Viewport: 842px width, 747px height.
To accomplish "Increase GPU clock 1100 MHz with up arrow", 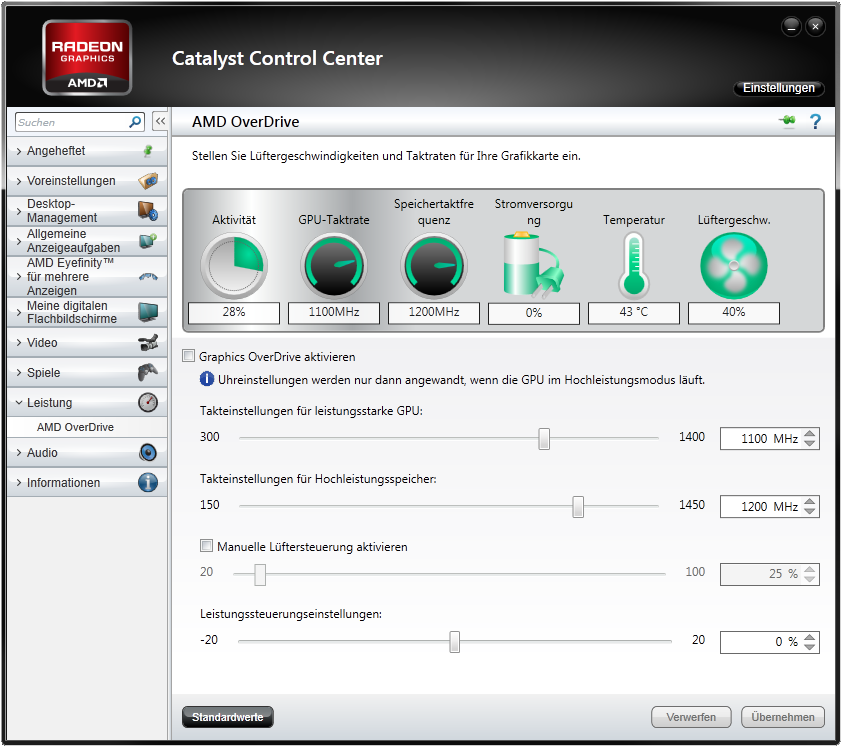I will tap(810, 434).
